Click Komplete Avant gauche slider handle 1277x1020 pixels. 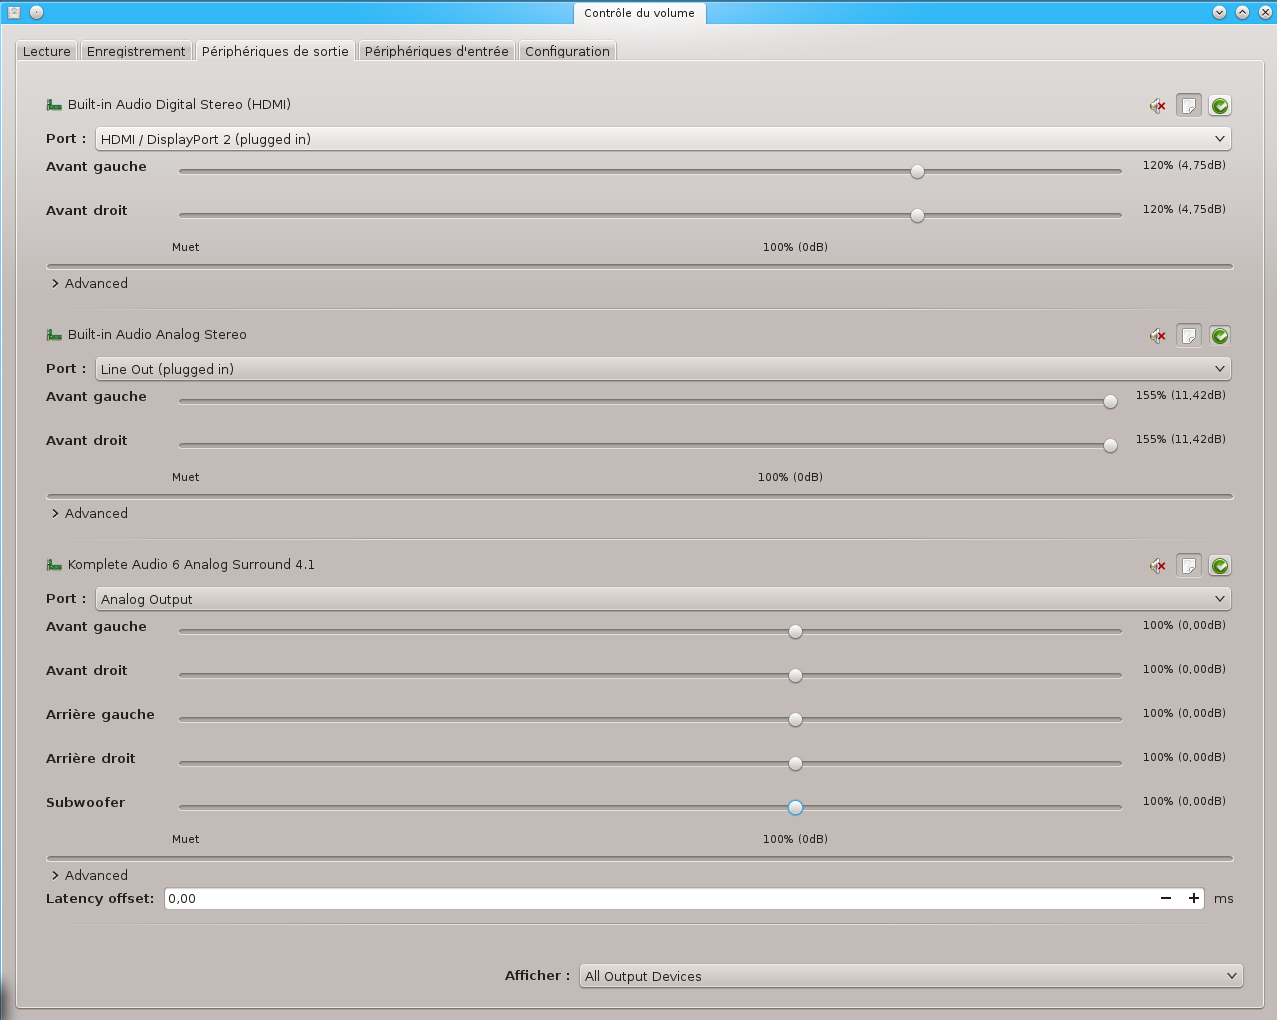point(795,632)
